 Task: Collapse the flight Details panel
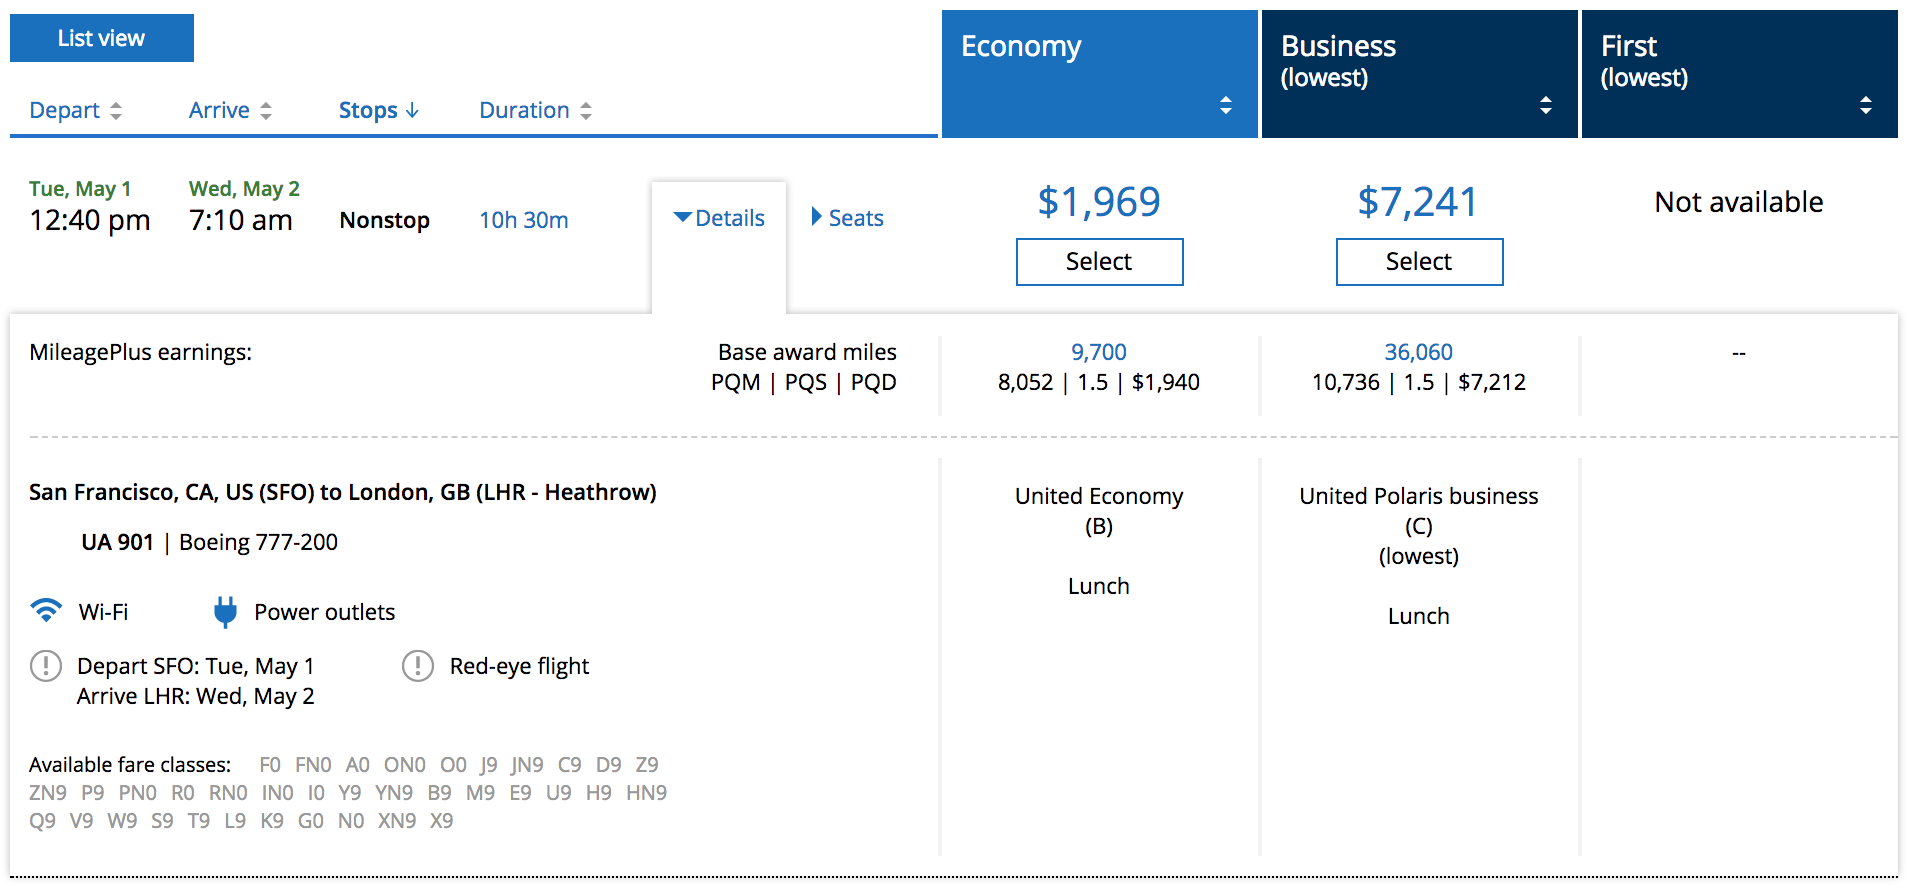[719, 218]
